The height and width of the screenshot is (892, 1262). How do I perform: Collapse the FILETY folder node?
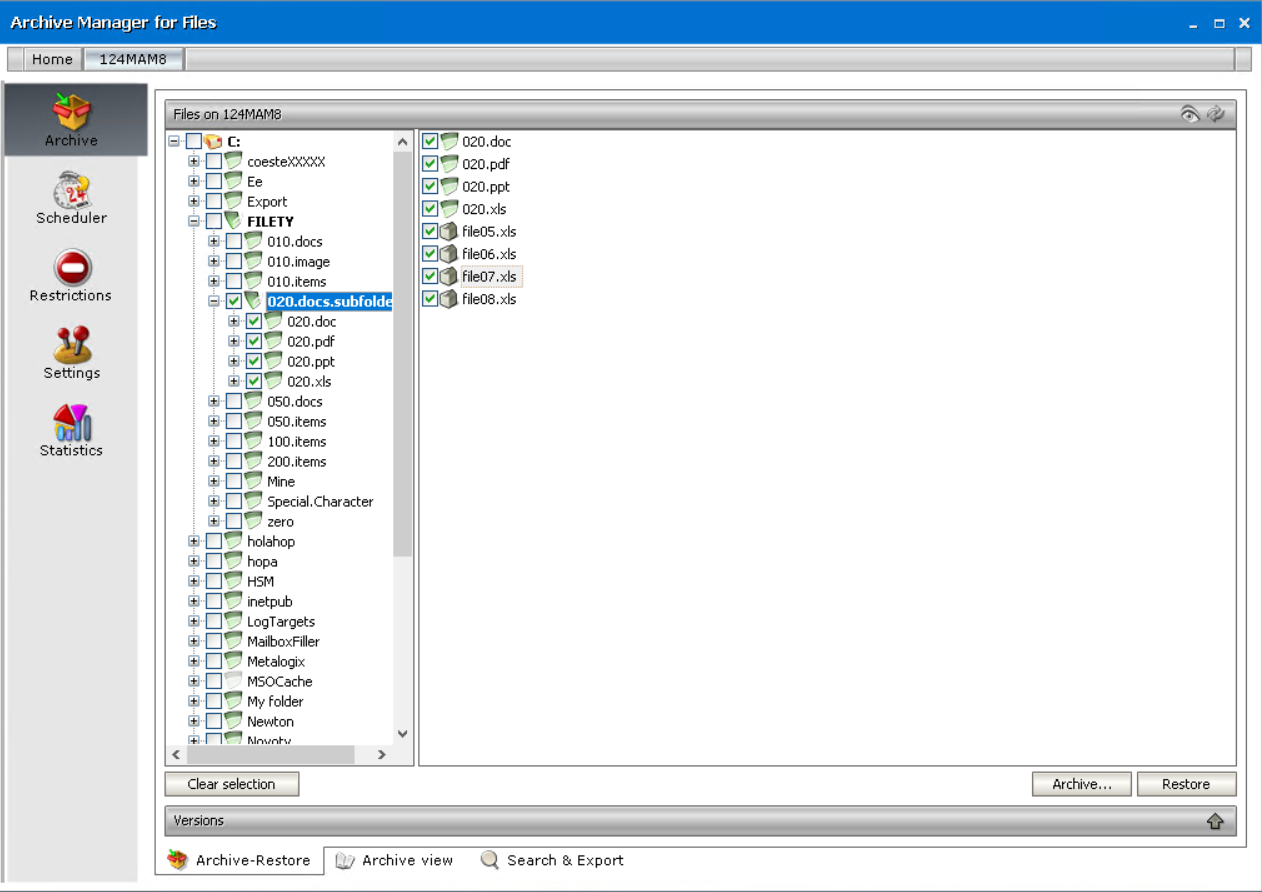coord(194,221)
